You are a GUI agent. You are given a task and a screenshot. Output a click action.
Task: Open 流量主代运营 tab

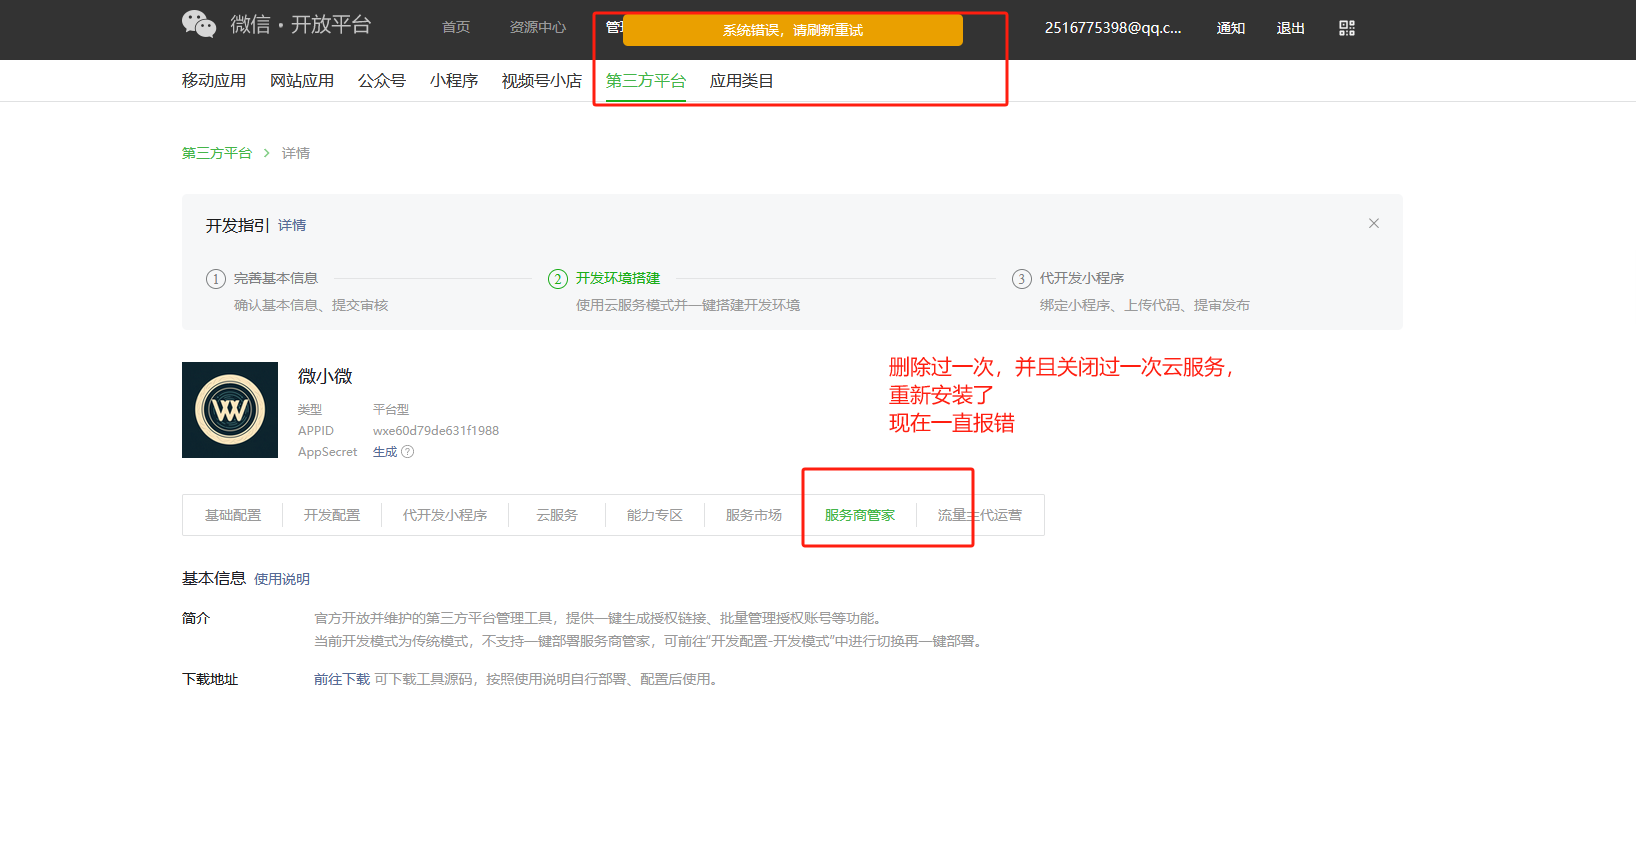980,515
